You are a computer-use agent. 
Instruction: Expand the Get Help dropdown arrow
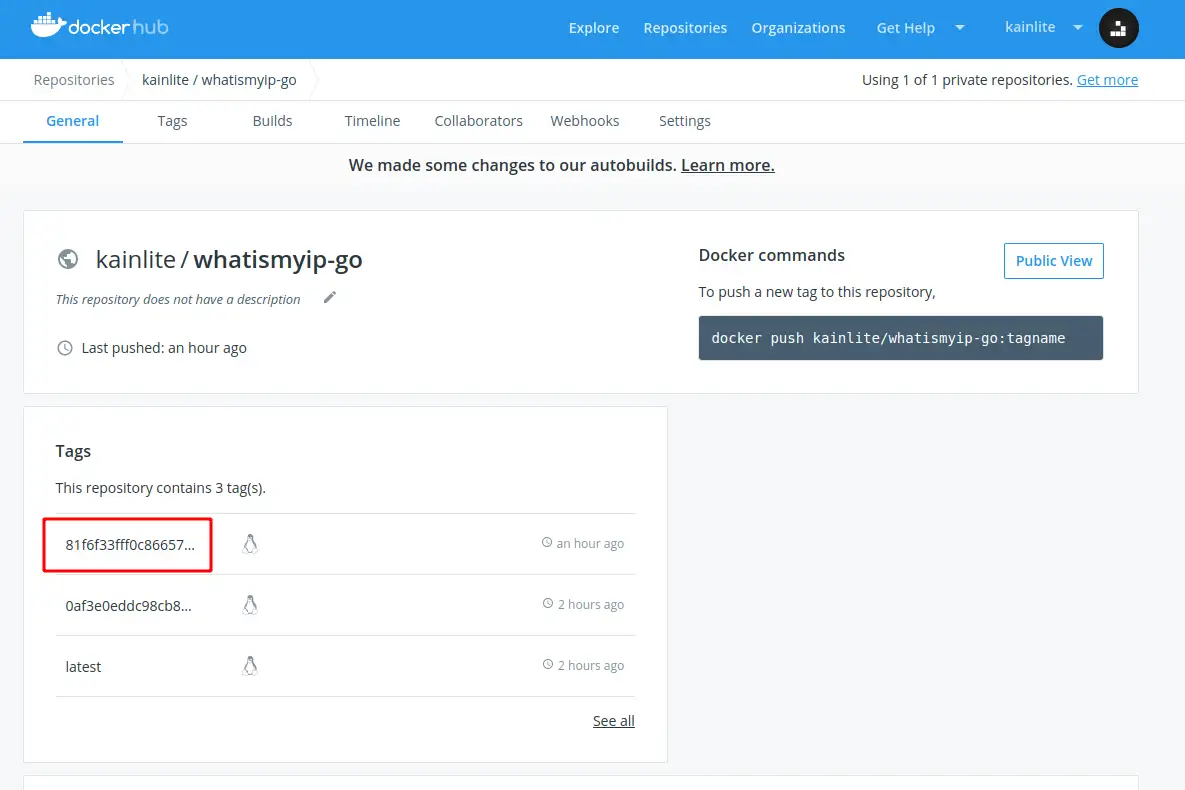click(960, 28)
